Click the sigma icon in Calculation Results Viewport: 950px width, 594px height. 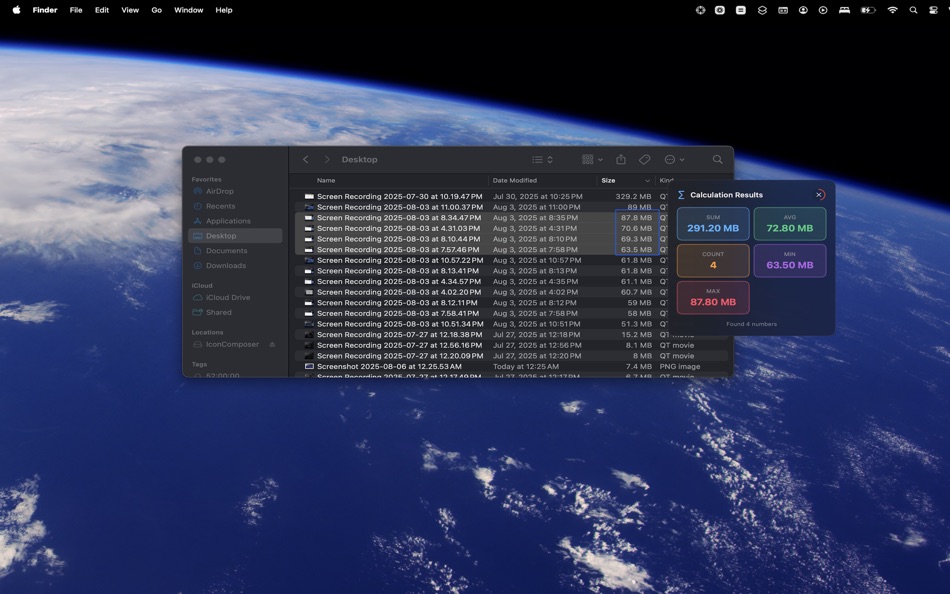[681, 195]
